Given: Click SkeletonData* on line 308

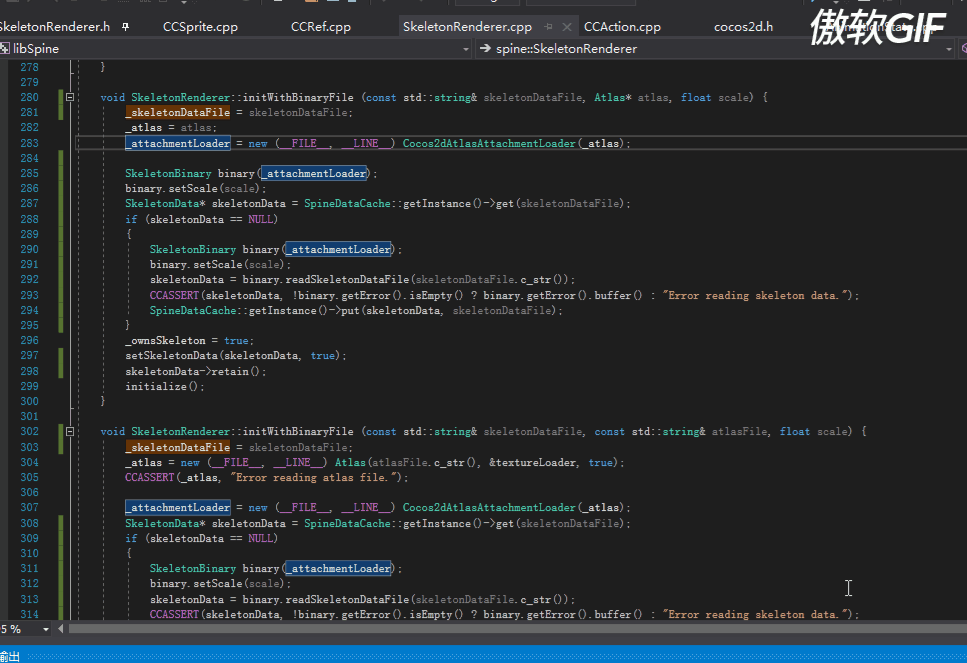Looking at the screenshot, I should [x=165, y=523].
